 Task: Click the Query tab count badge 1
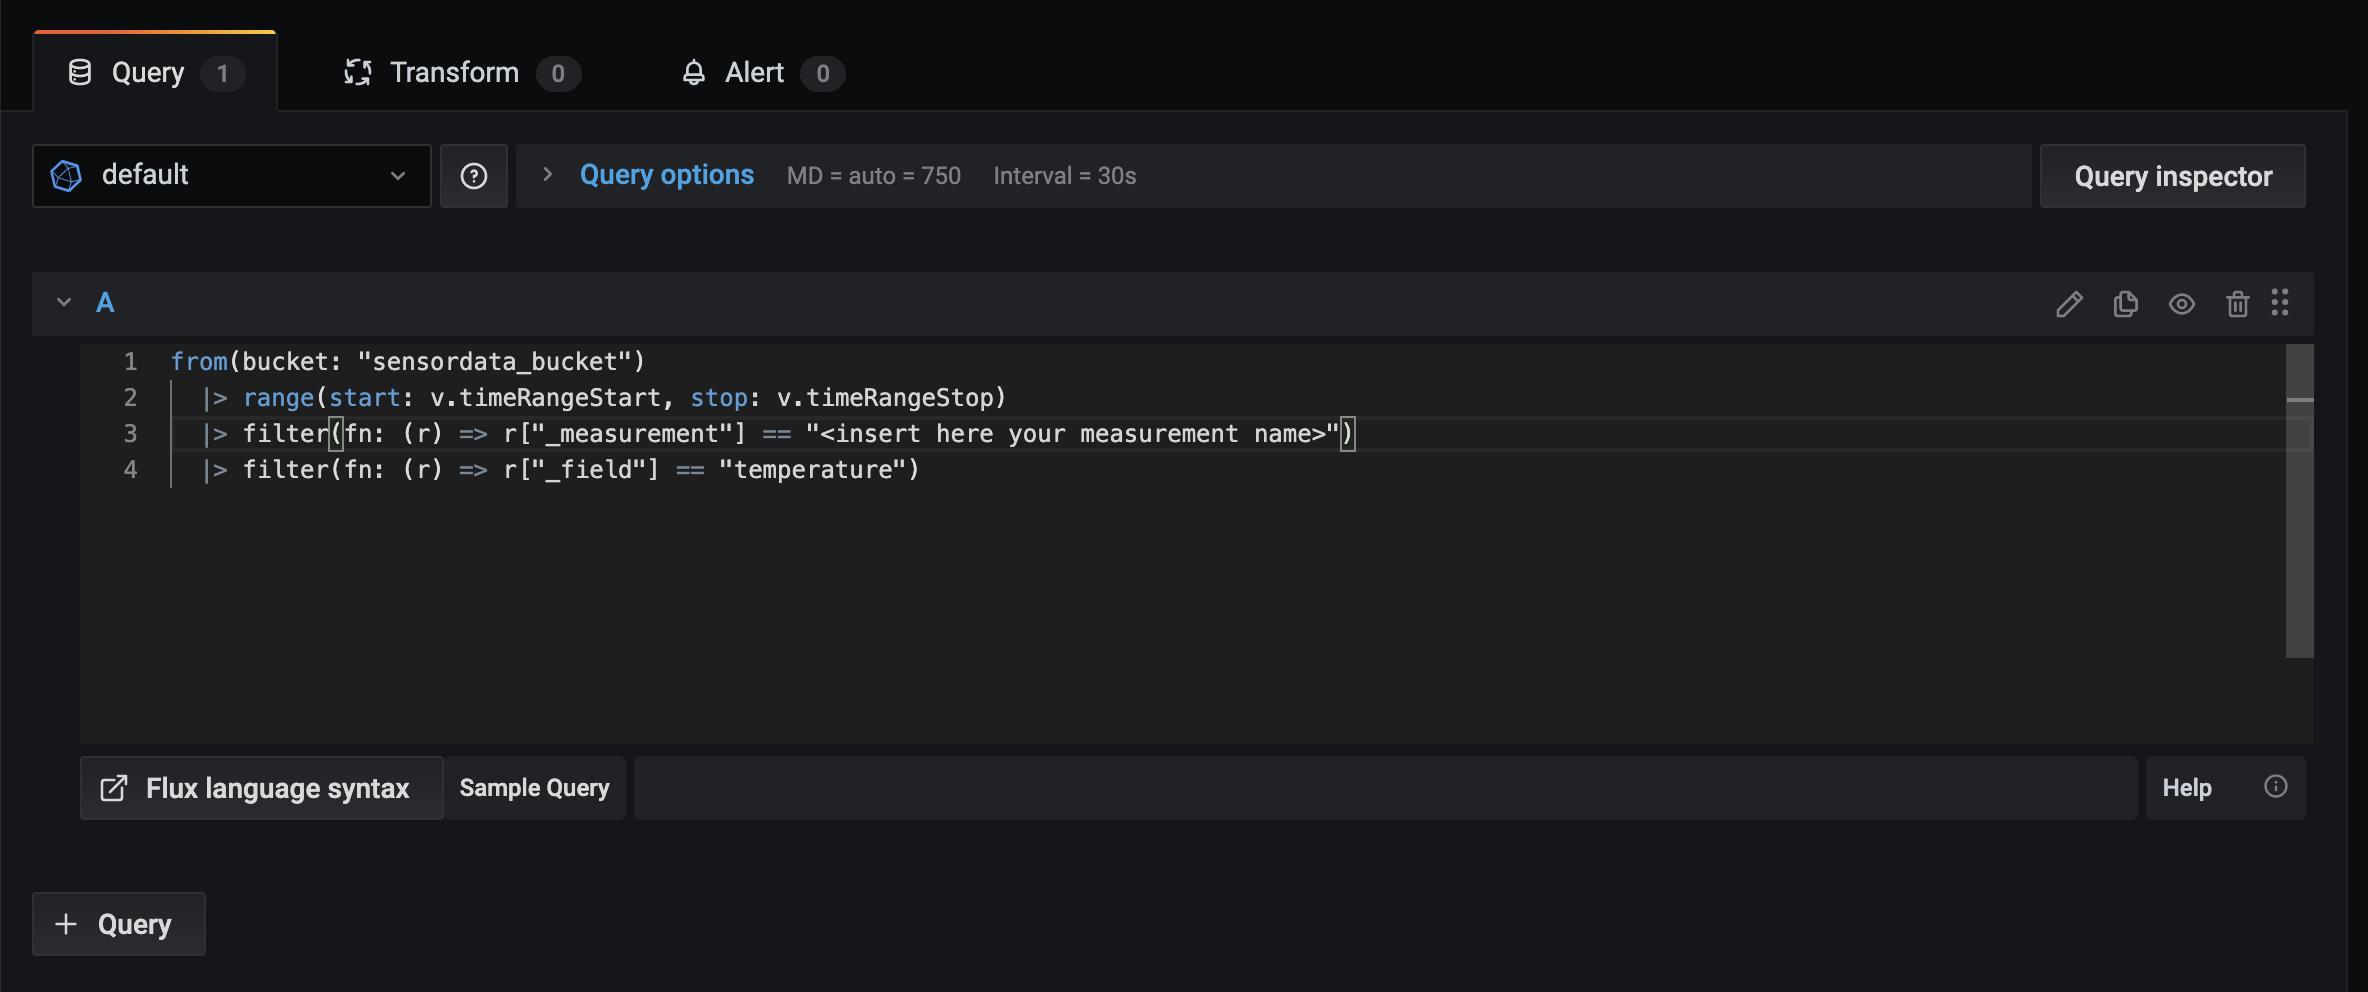pos(223,73)
